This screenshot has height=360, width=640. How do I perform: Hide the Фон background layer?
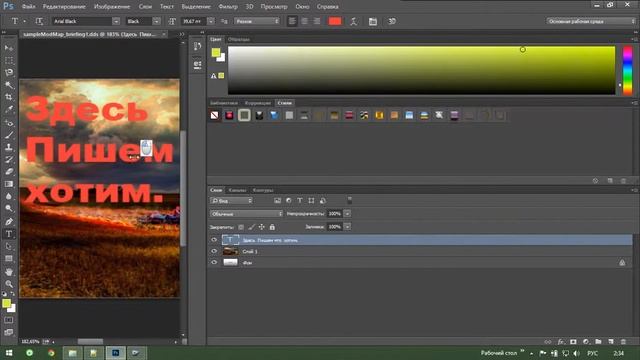click(x=214, y=262)
